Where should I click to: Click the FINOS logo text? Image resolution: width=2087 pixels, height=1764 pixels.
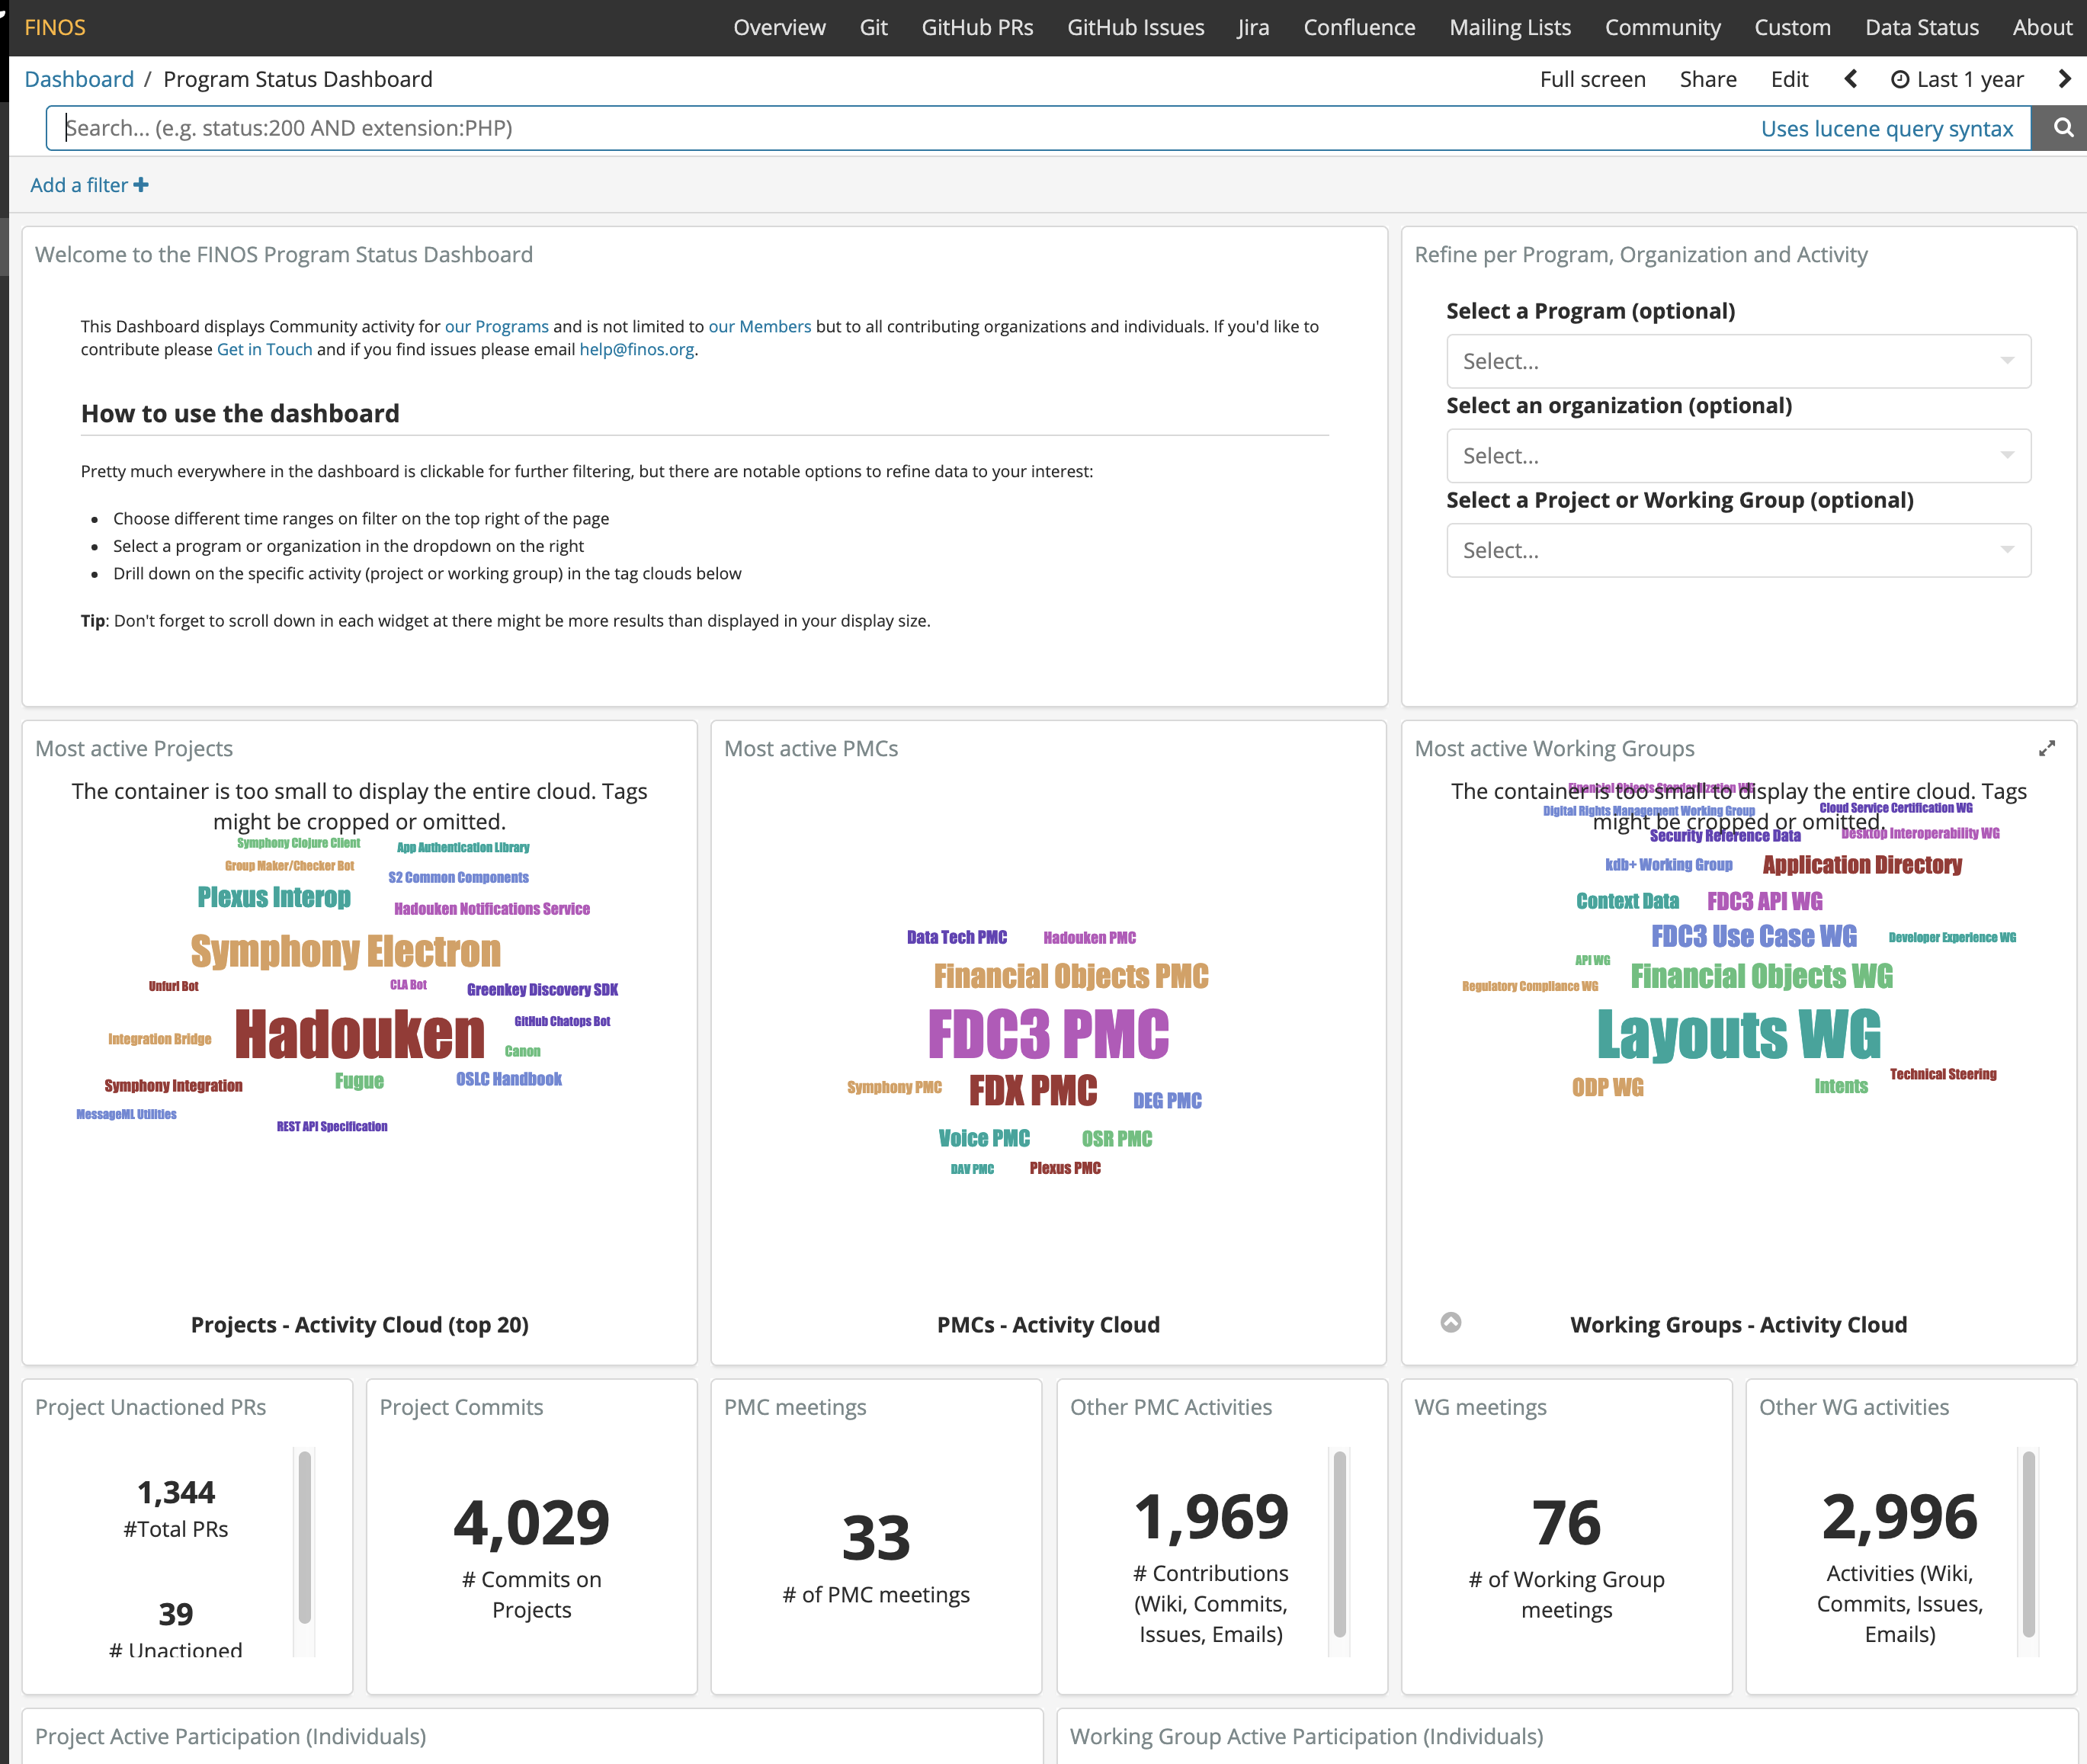[x=55, y=27]
